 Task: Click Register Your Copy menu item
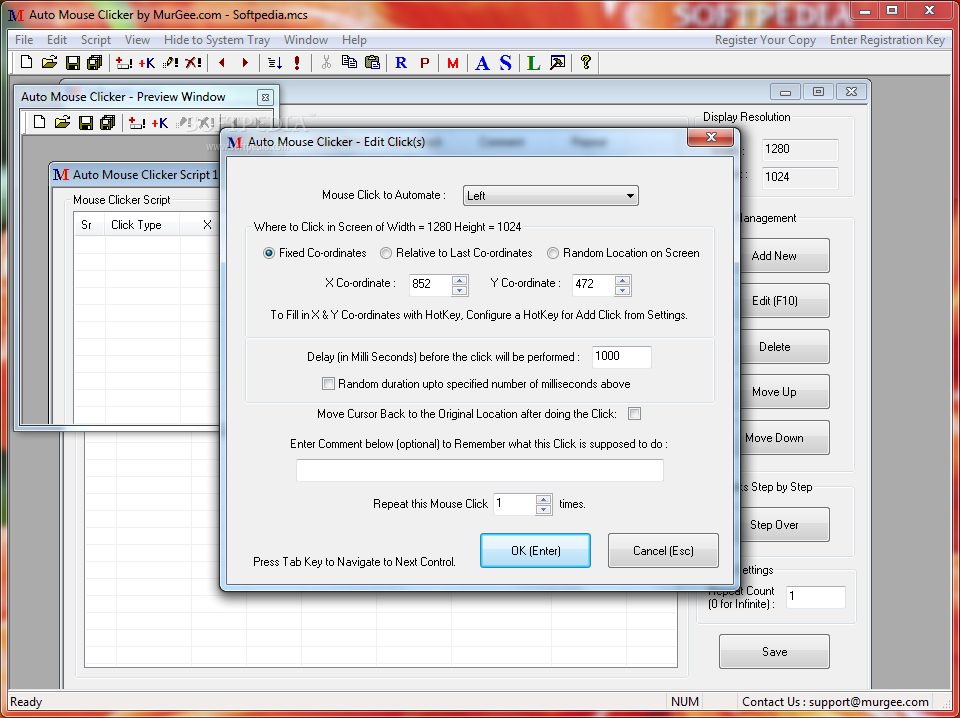(x=765, y=40)
